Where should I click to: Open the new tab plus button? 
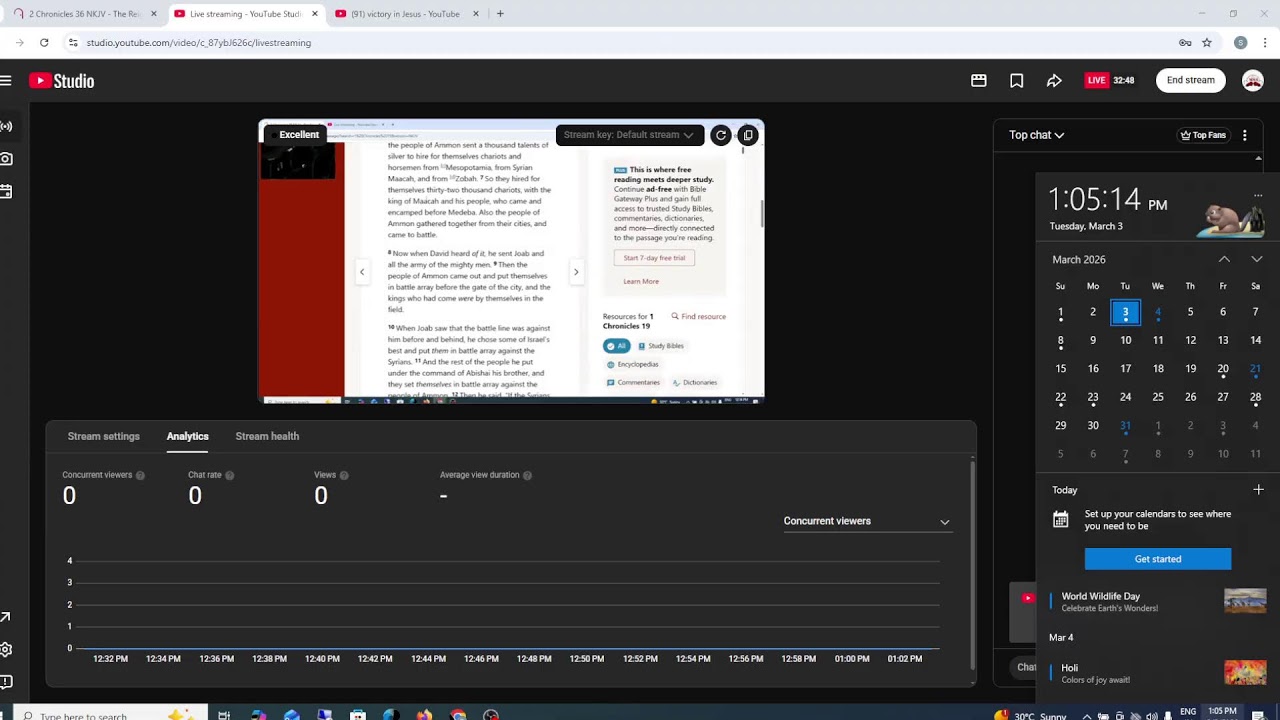click(500, 14)
